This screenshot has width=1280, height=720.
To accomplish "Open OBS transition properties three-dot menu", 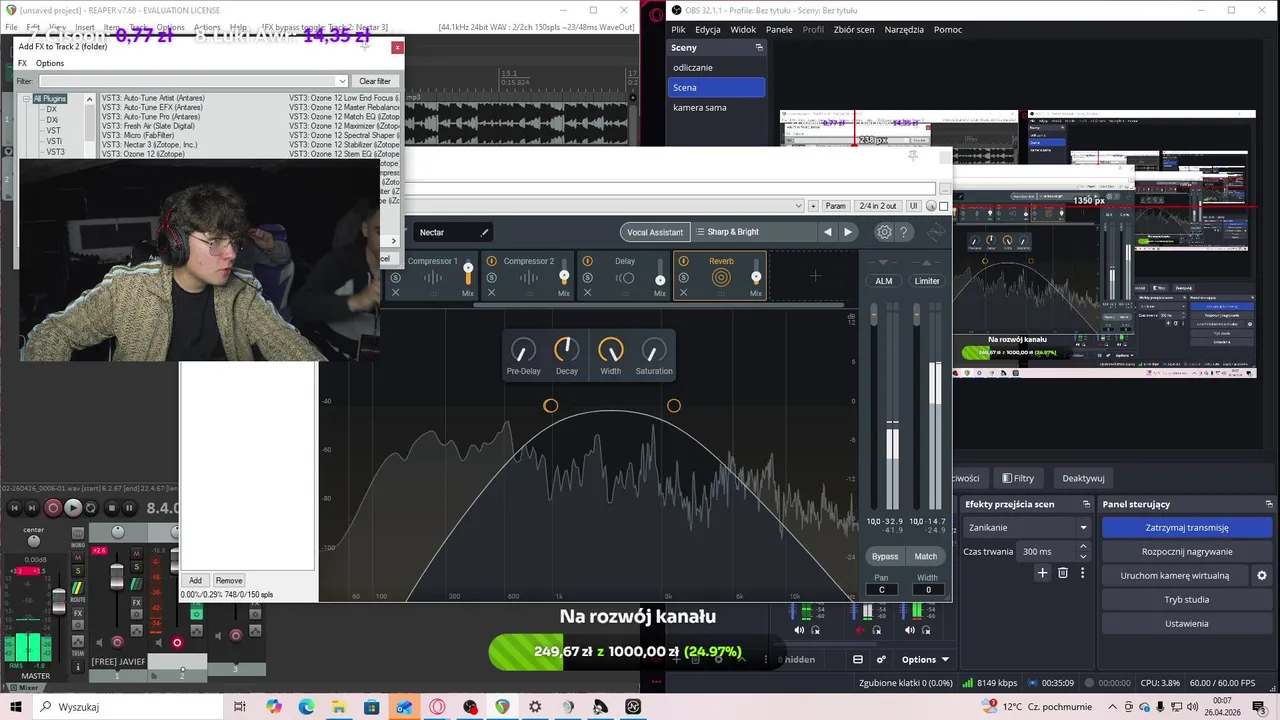I will click(1082, 573).
